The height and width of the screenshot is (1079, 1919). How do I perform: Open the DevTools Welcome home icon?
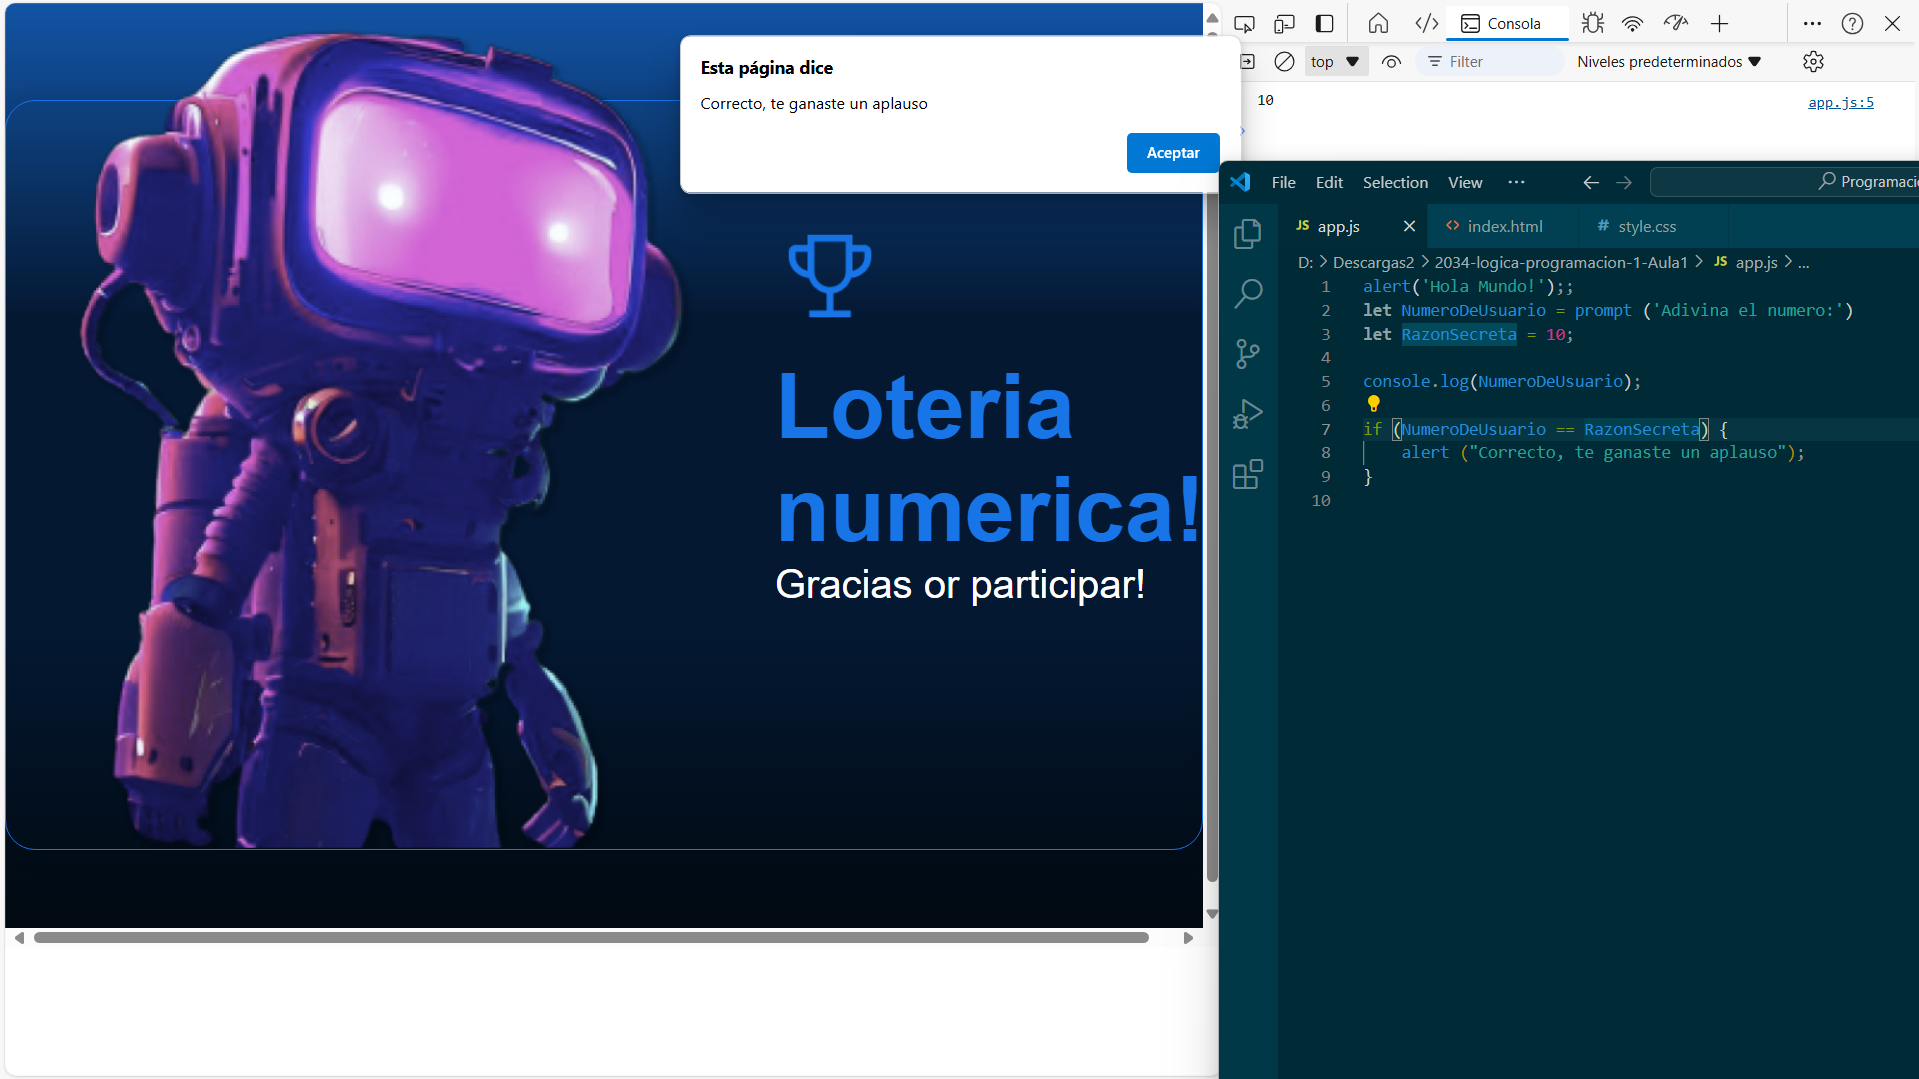(1378, 24)
